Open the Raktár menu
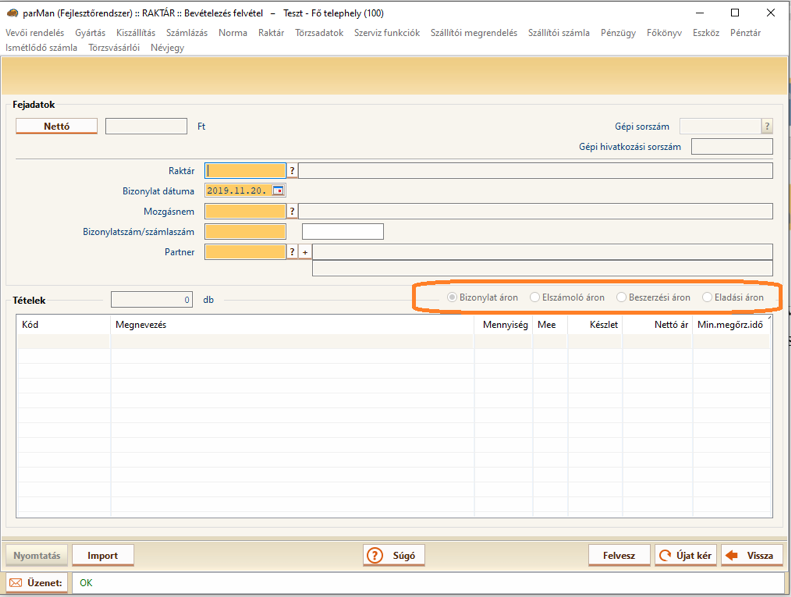This screenshot has width=791, height=597. (271, 33)
